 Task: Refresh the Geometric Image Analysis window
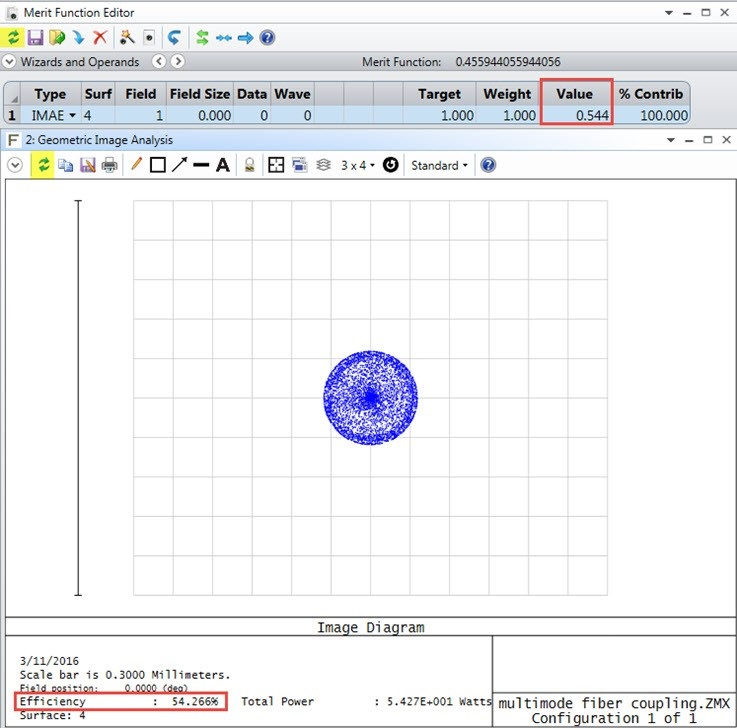(x=42, y=165)
